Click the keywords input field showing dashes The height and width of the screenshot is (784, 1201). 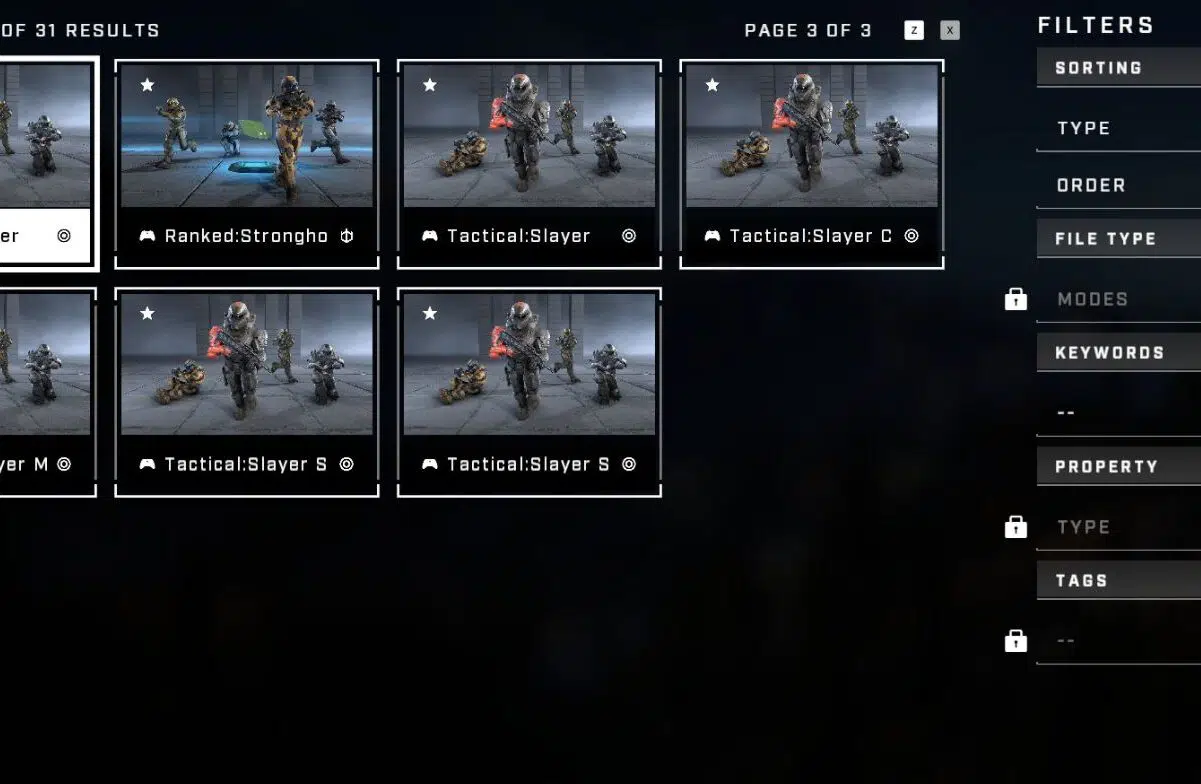[1119, 413]
